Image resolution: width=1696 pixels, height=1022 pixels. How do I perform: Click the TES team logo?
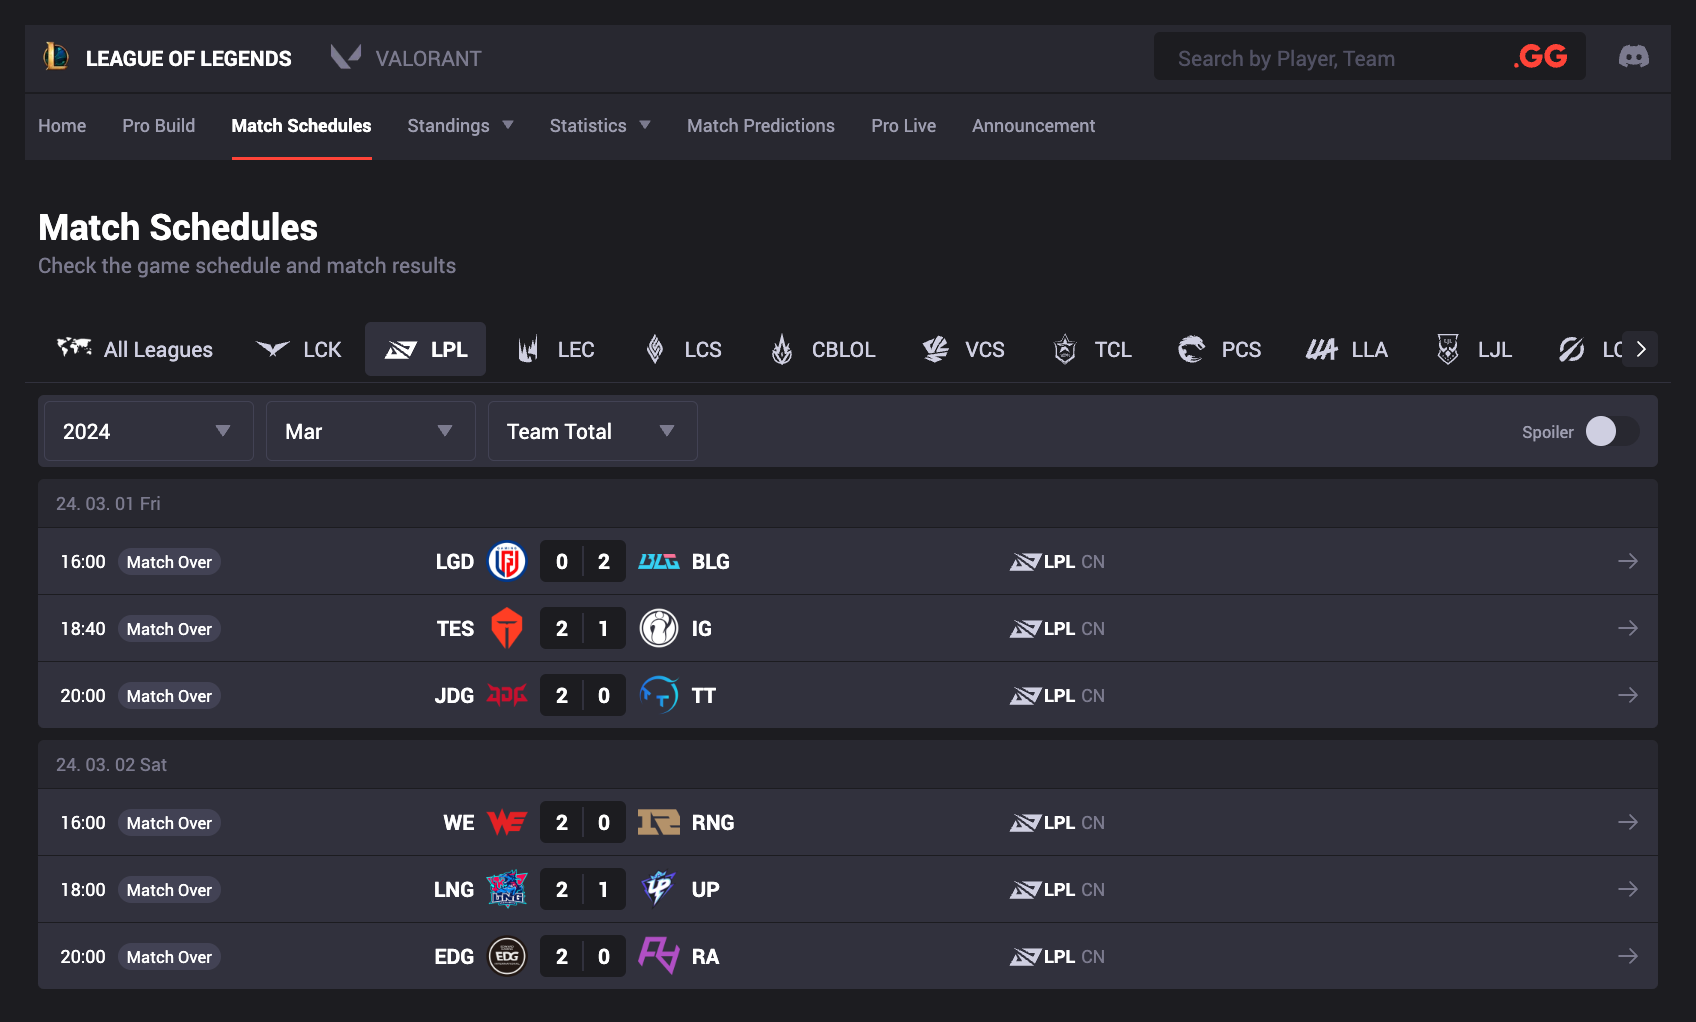tap(507, 628)
